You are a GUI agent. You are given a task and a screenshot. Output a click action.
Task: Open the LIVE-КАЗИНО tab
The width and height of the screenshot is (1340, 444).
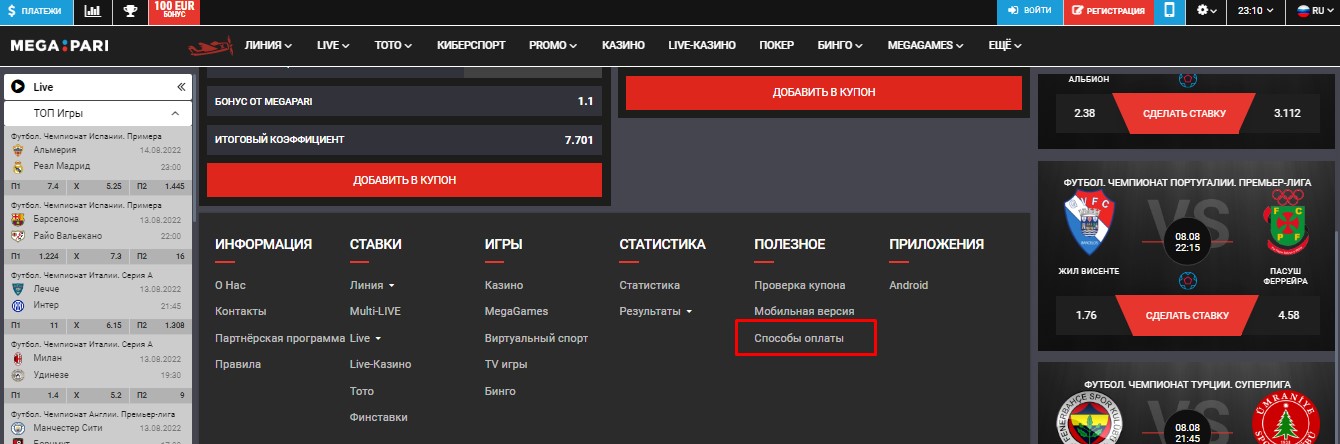pos(702,46)
